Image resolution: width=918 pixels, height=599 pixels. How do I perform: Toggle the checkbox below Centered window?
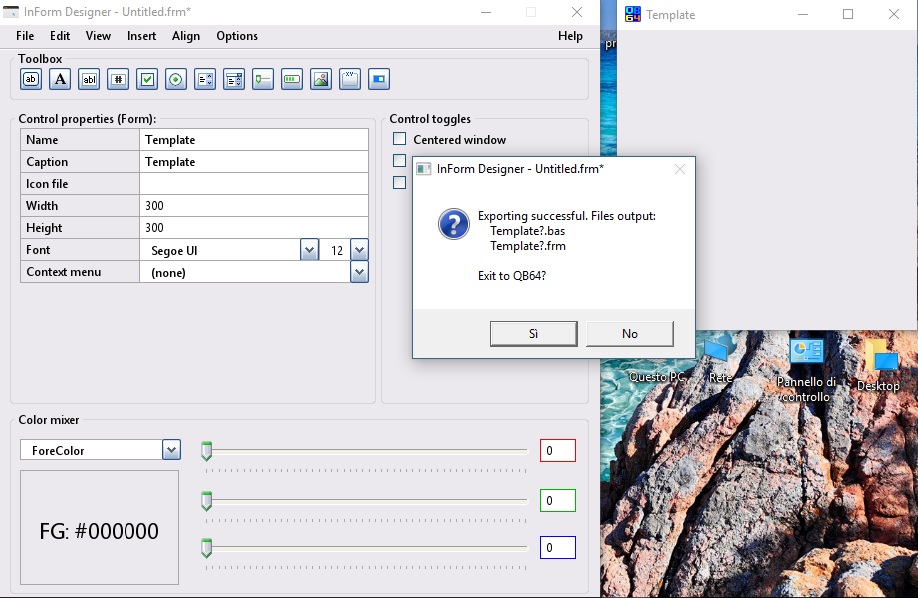tap(399, 160)
